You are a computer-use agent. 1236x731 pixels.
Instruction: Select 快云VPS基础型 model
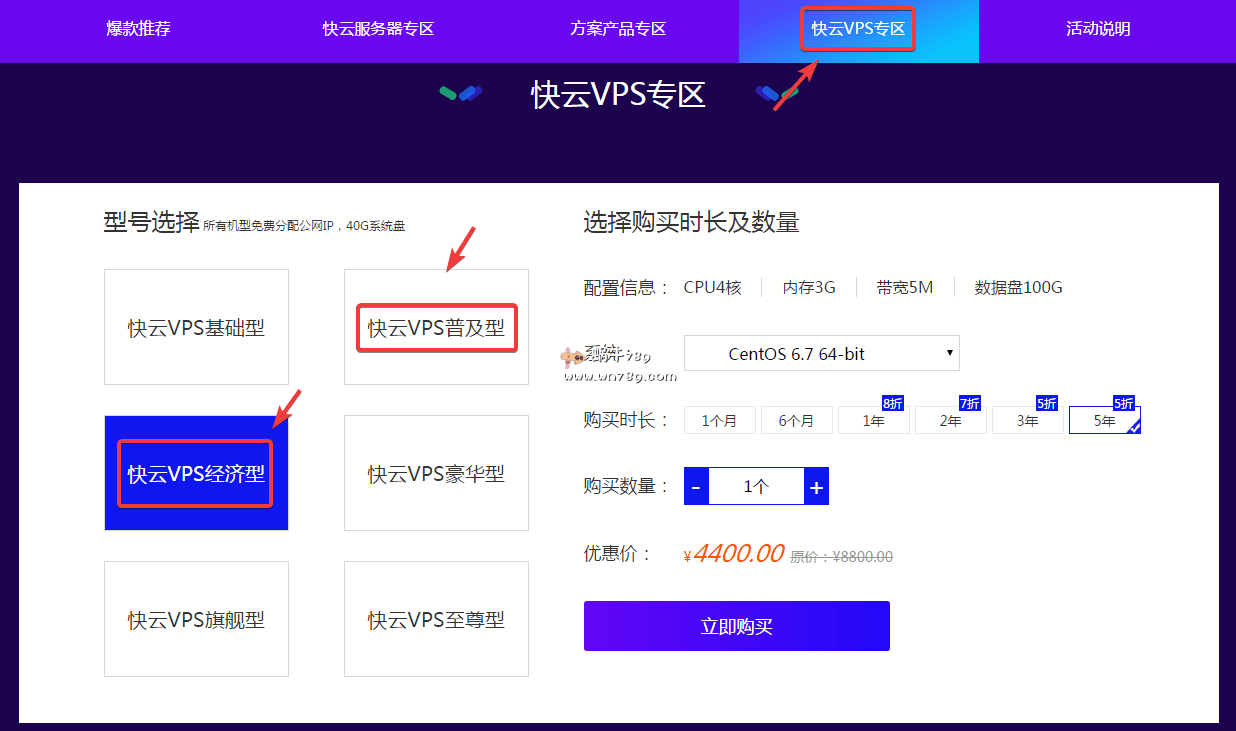[196, 327]
